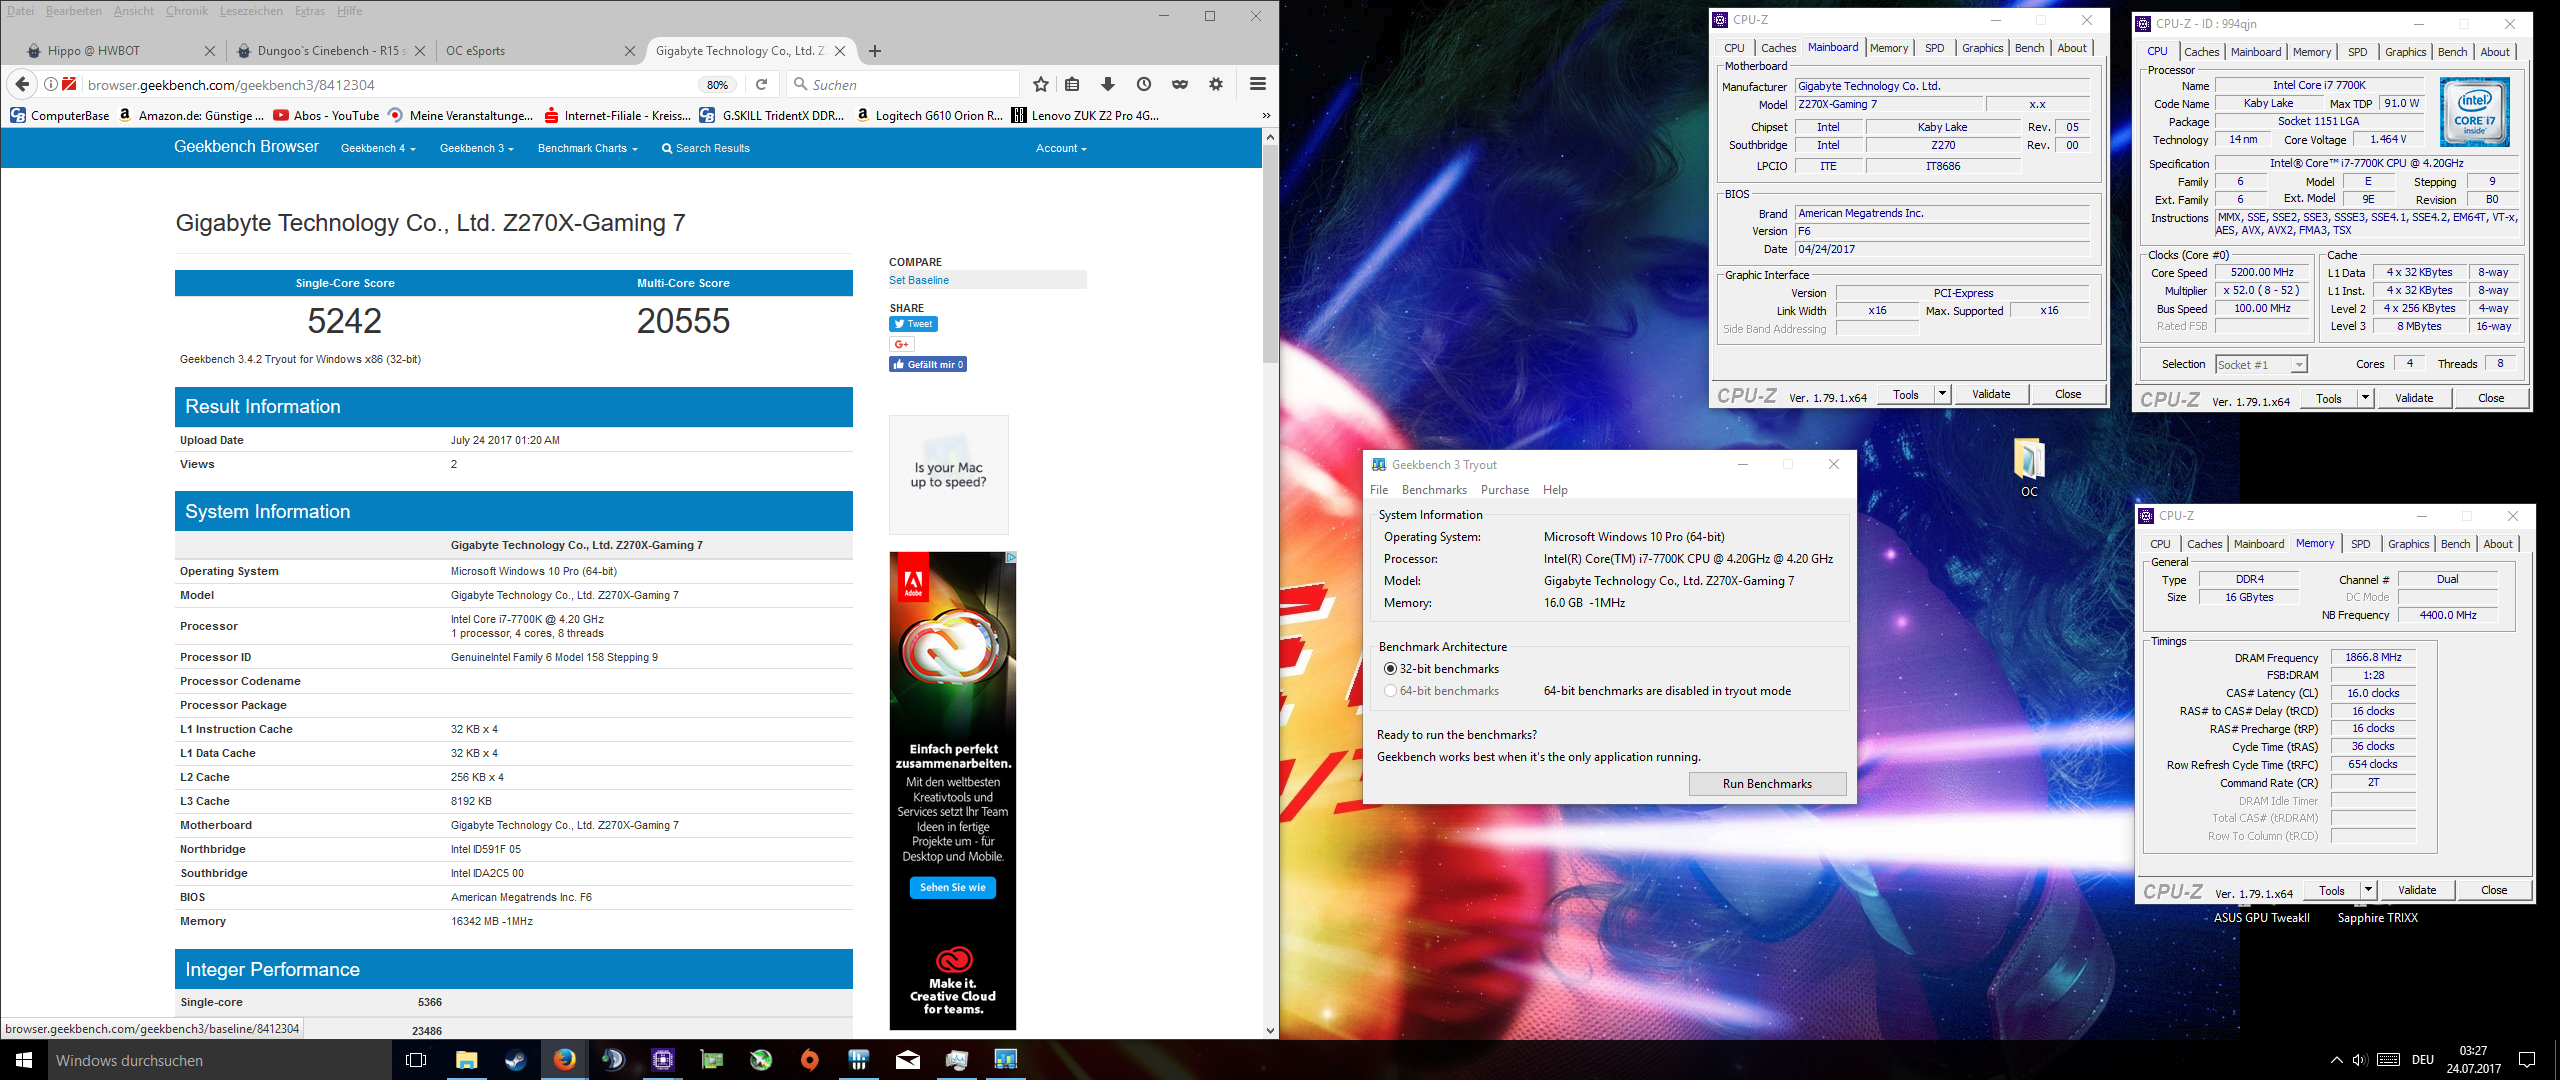The height and width of the screenshot is (1080, 2560).
Task: Open the Socket #1 selection combo box
Action: 2261,365
